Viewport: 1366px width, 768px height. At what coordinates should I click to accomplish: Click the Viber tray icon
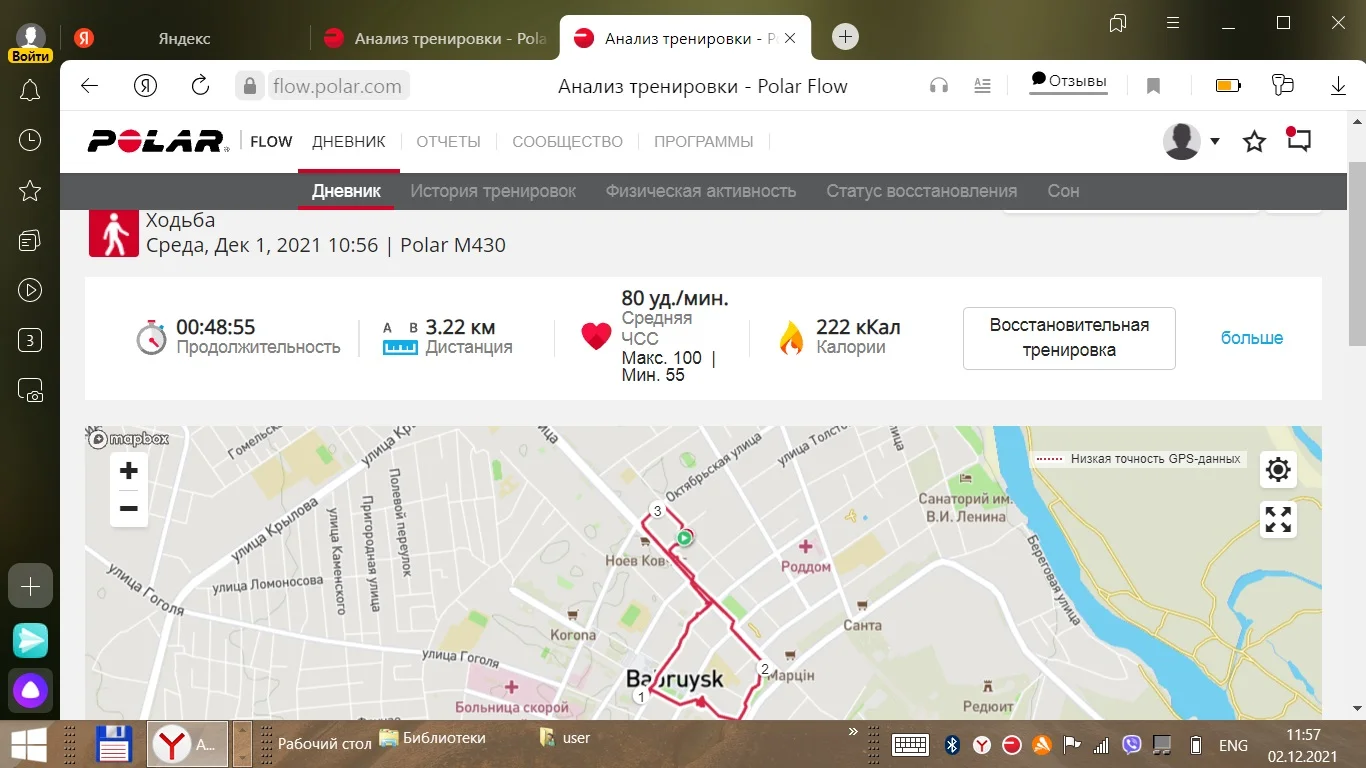click(1132, 745)
